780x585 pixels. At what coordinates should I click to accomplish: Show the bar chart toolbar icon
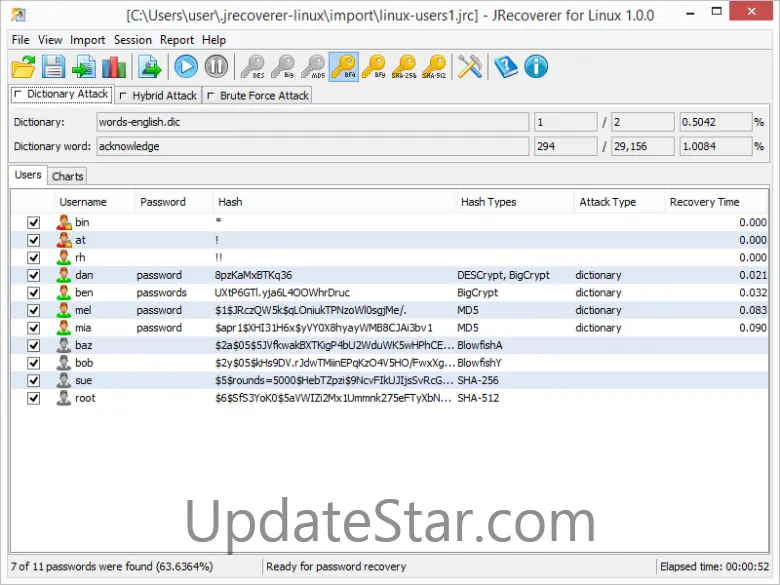(114, 67)
